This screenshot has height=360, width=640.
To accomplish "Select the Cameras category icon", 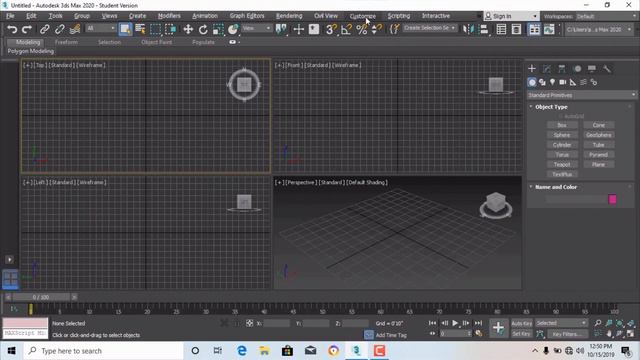I will pyautogui.click(x=563, y=82).
